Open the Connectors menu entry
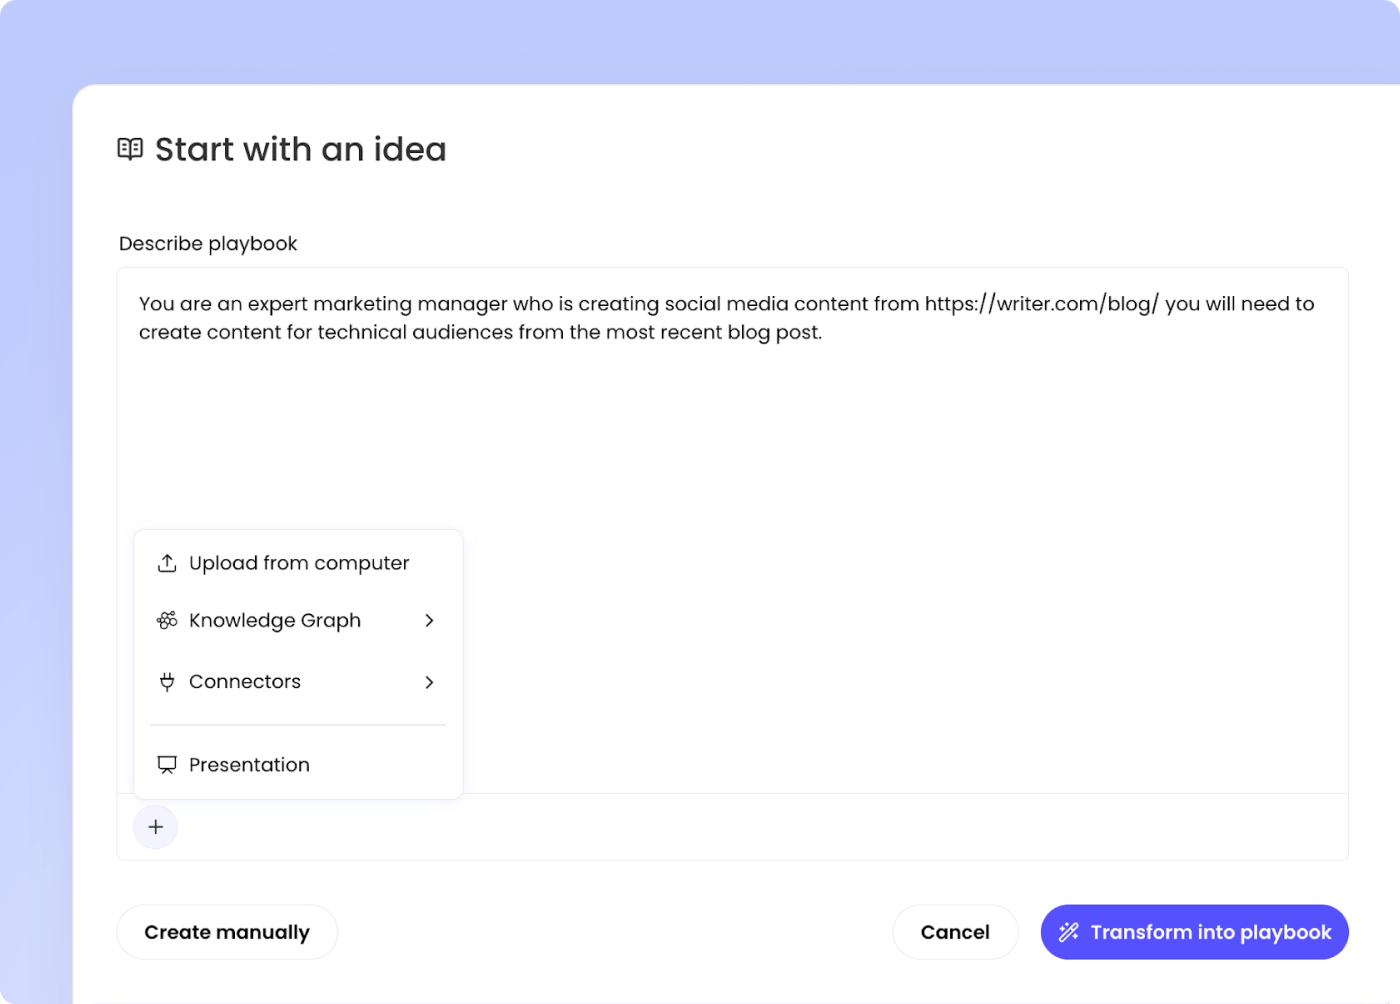1400x1004 pixels. [245, 682]
